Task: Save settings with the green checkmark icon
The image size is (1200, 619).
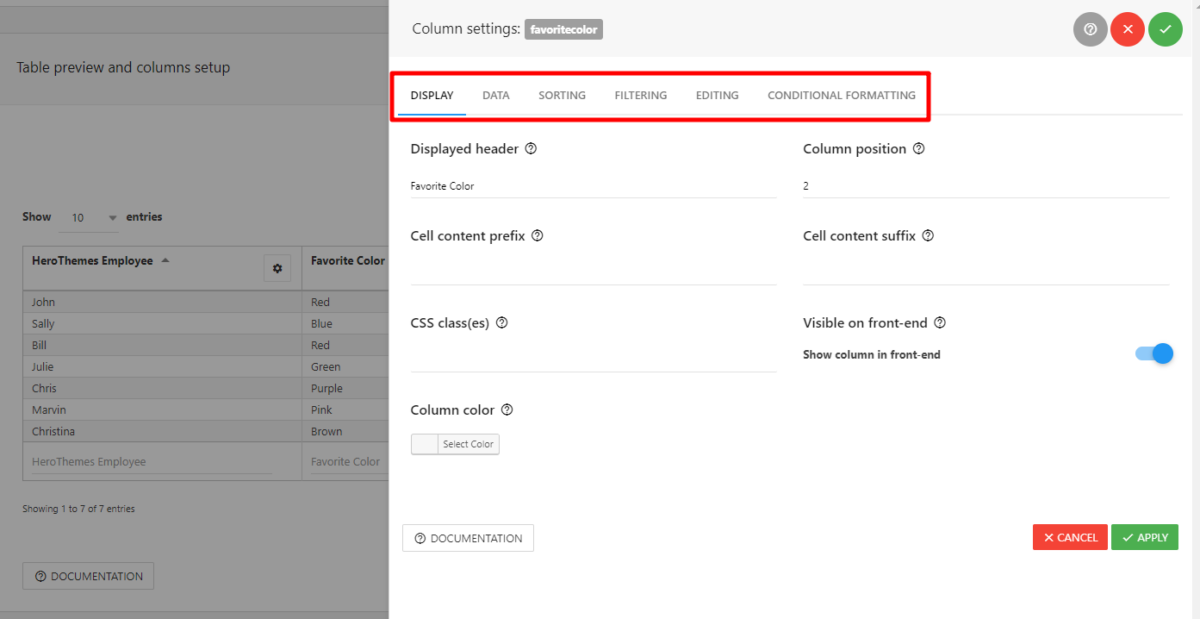Action: pyautogui.click(x=1165, y=29)
